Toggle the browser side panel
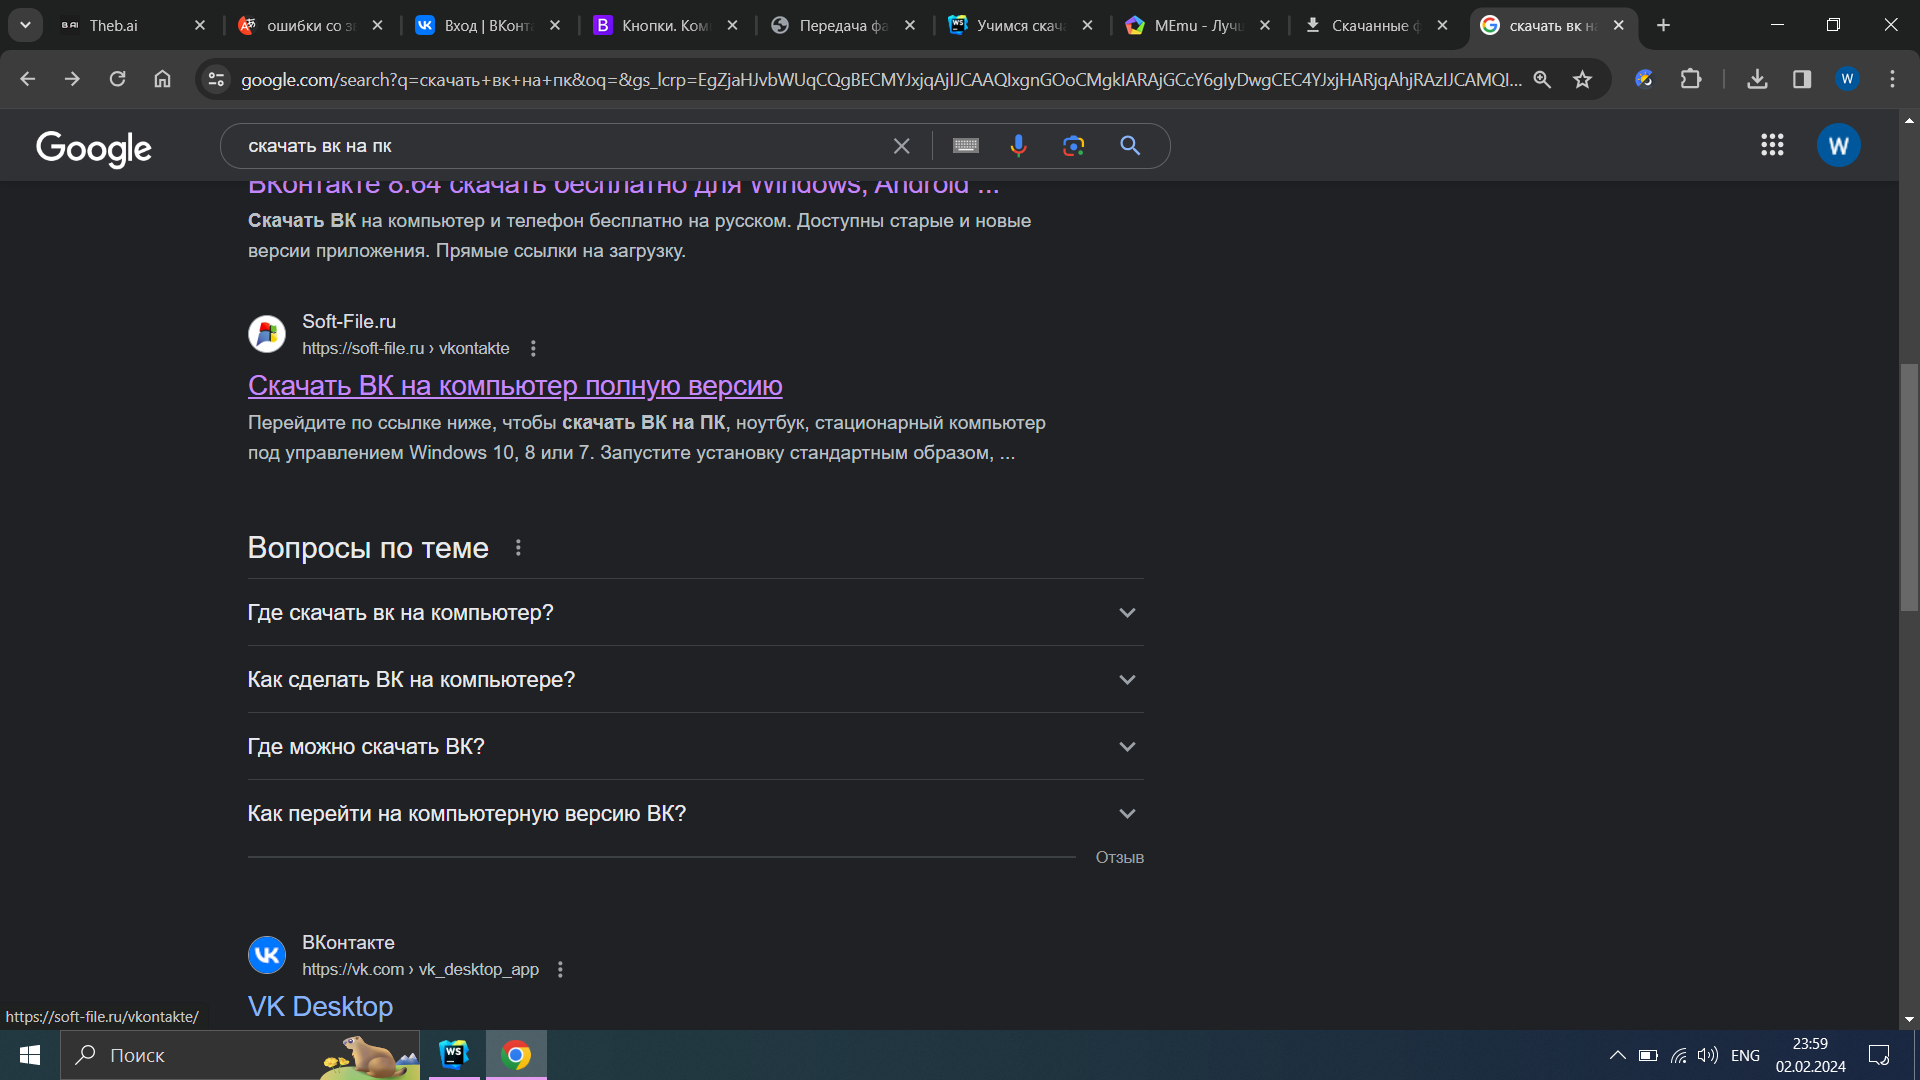1920x1080 pixels. [1802, 79]
